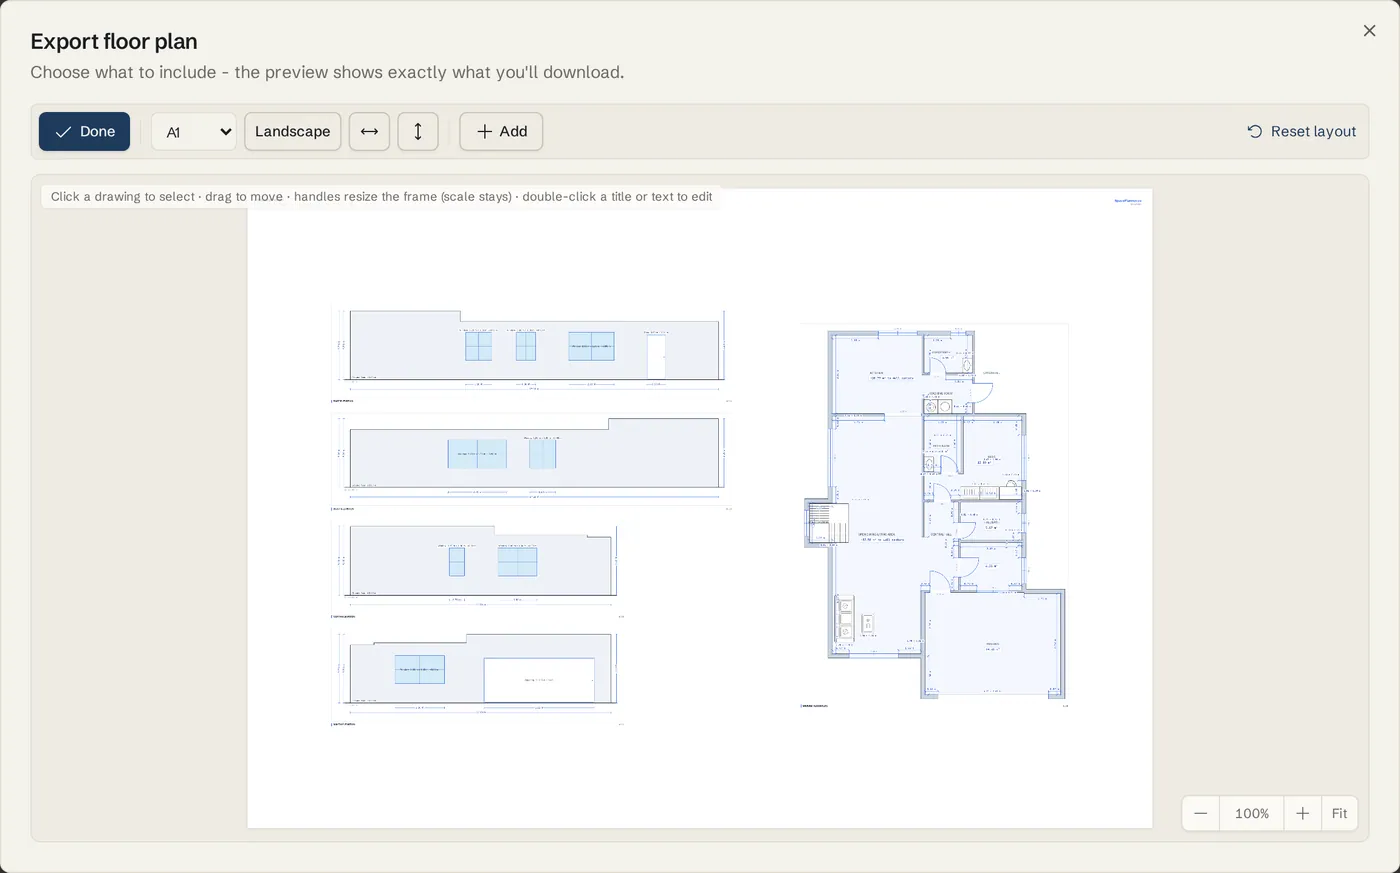Click the "Export floor plan" heading
This screenshot has height=873, width=1400.
[114, 41]
